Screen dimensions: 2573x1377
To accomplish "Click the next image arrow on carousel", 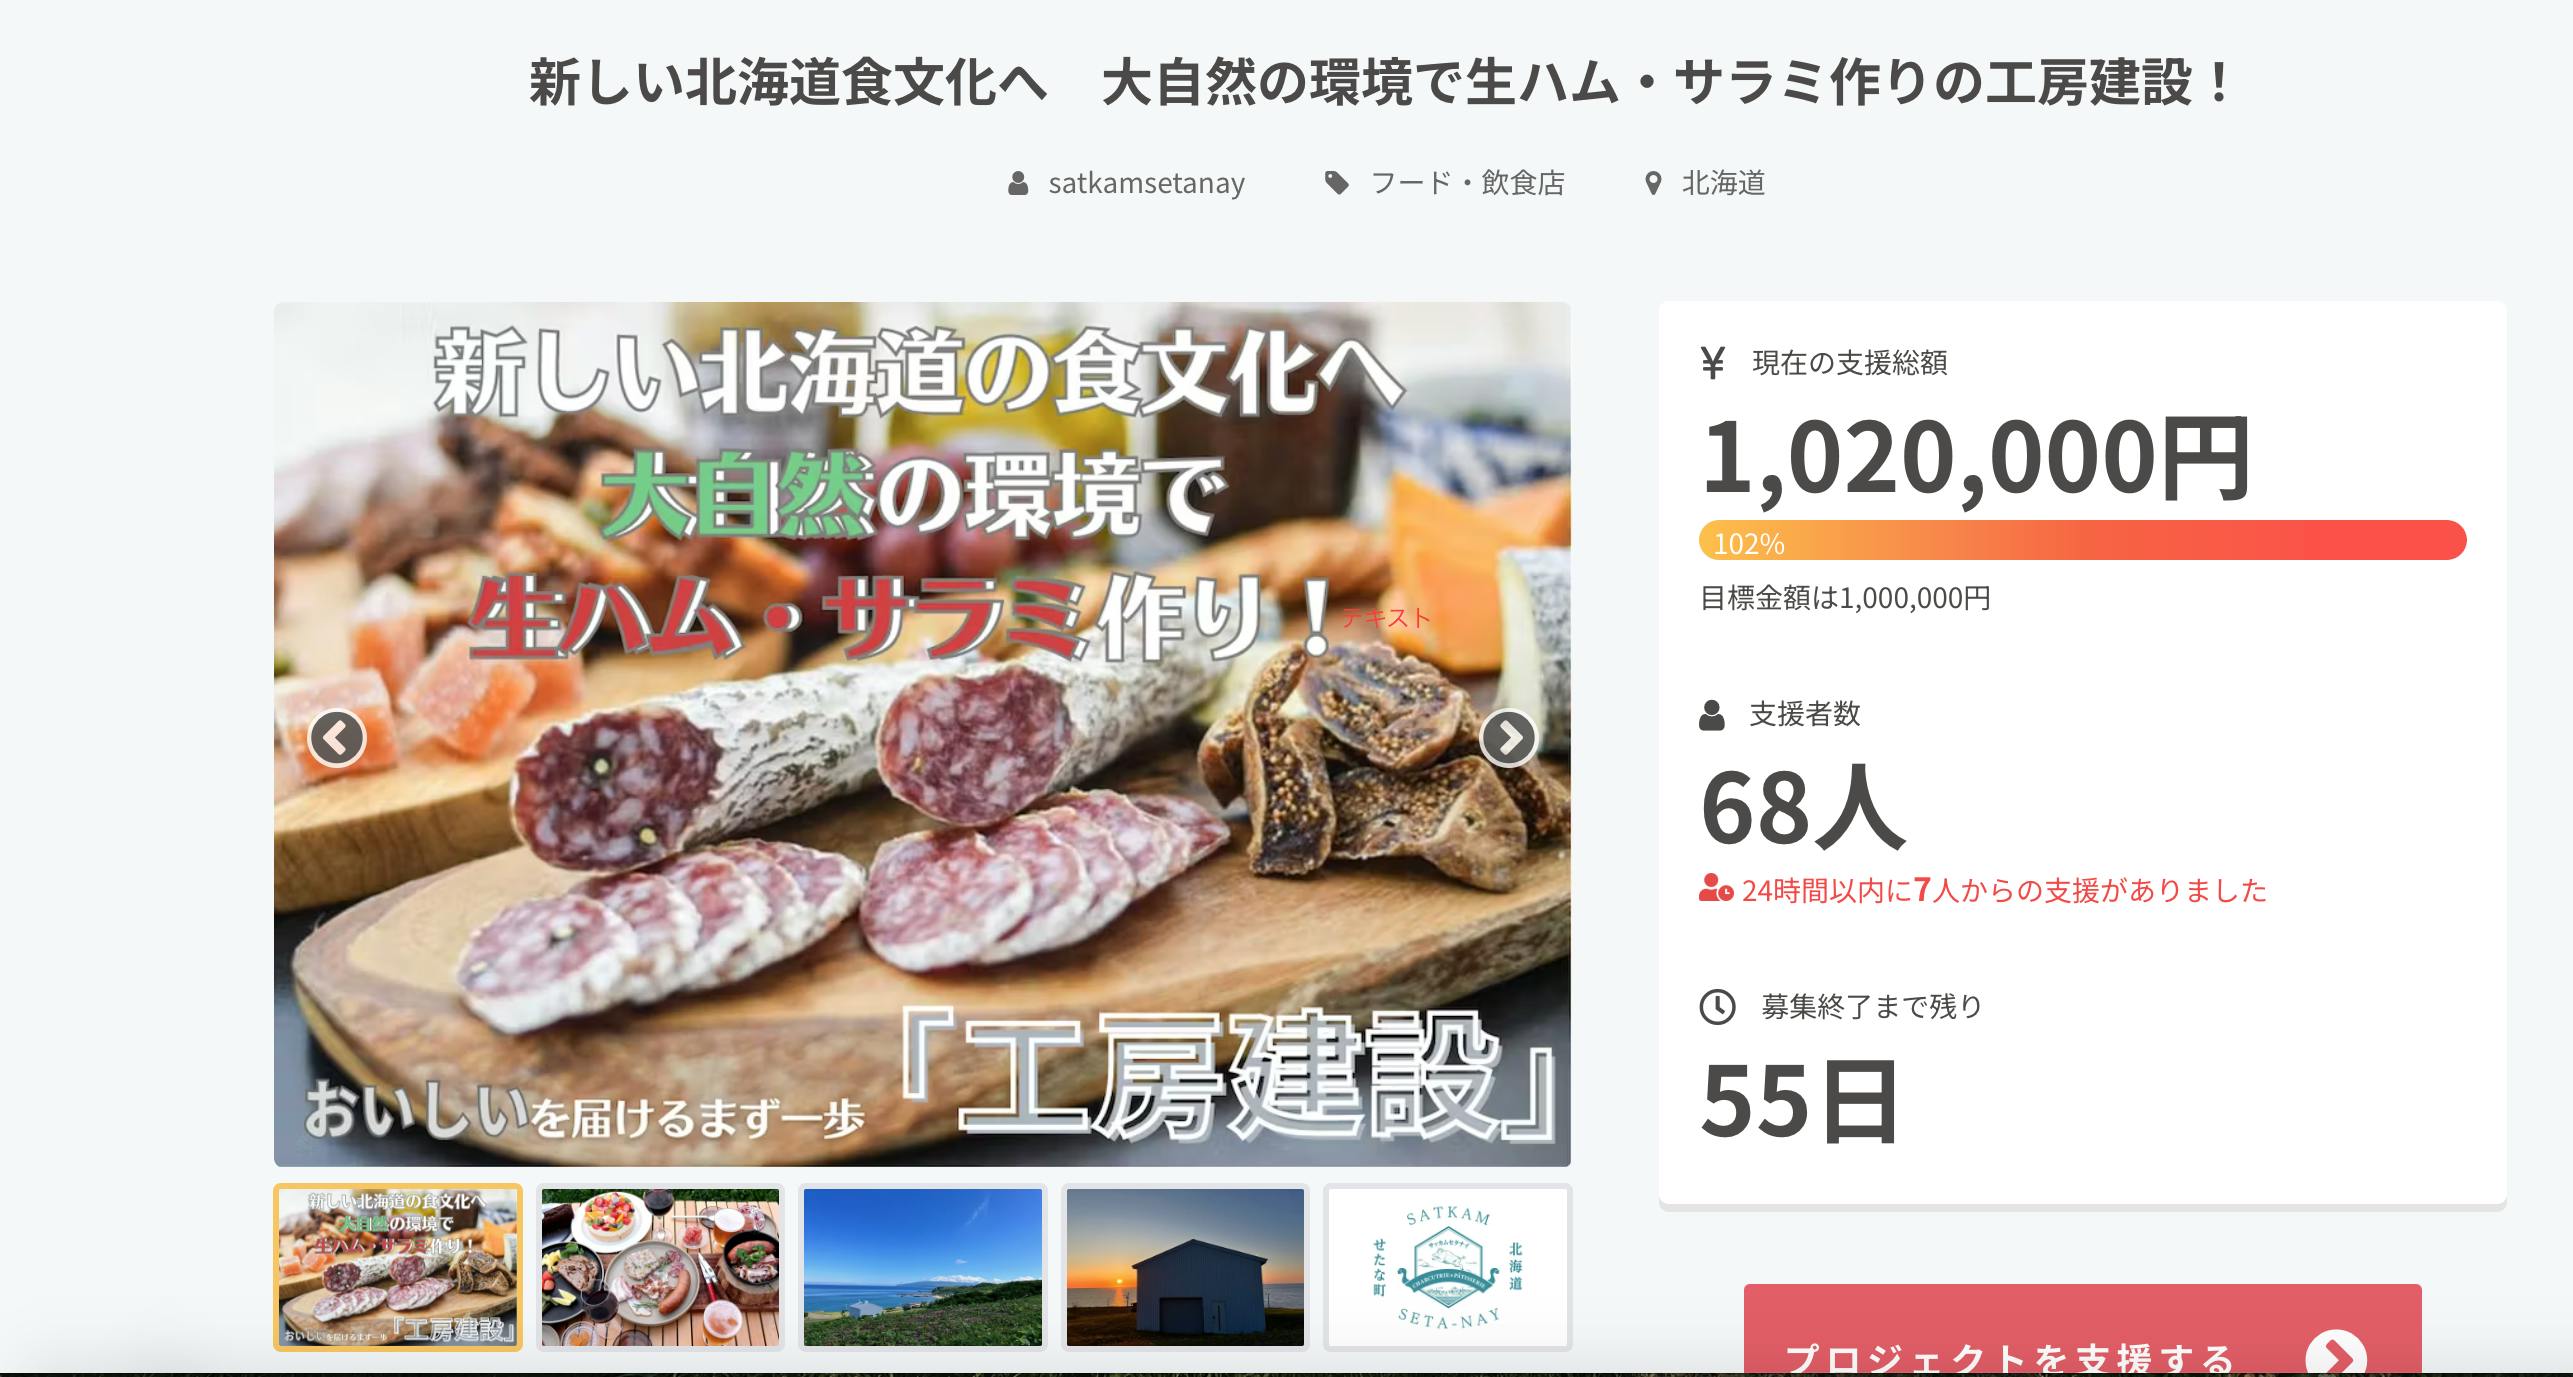I will (x=1508, y=738).
